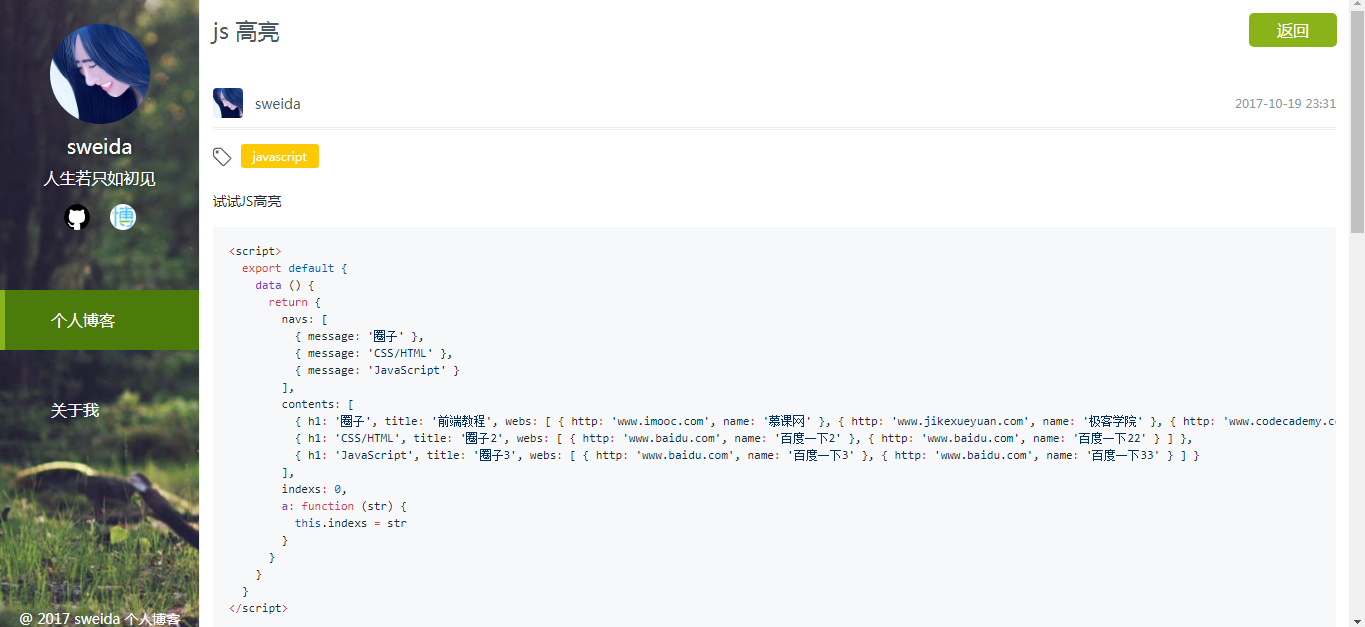Click the message: '圈子' code line

pyautogui.click(x=359, y=336)
